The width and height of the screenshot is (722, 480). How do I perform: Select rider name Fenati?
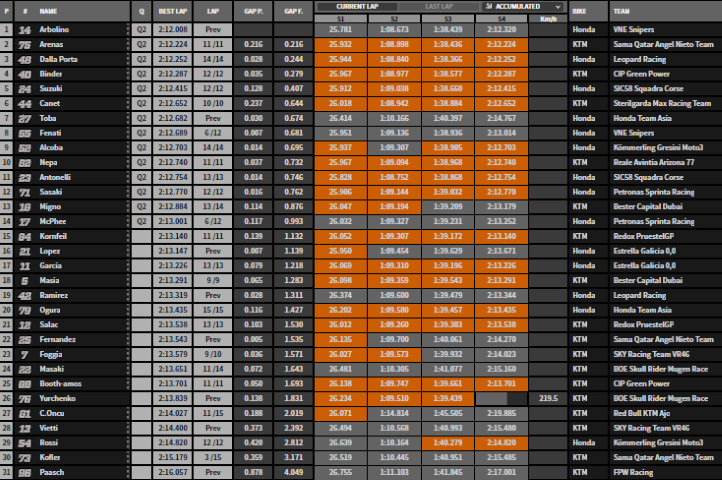click(x=50, y=133)
